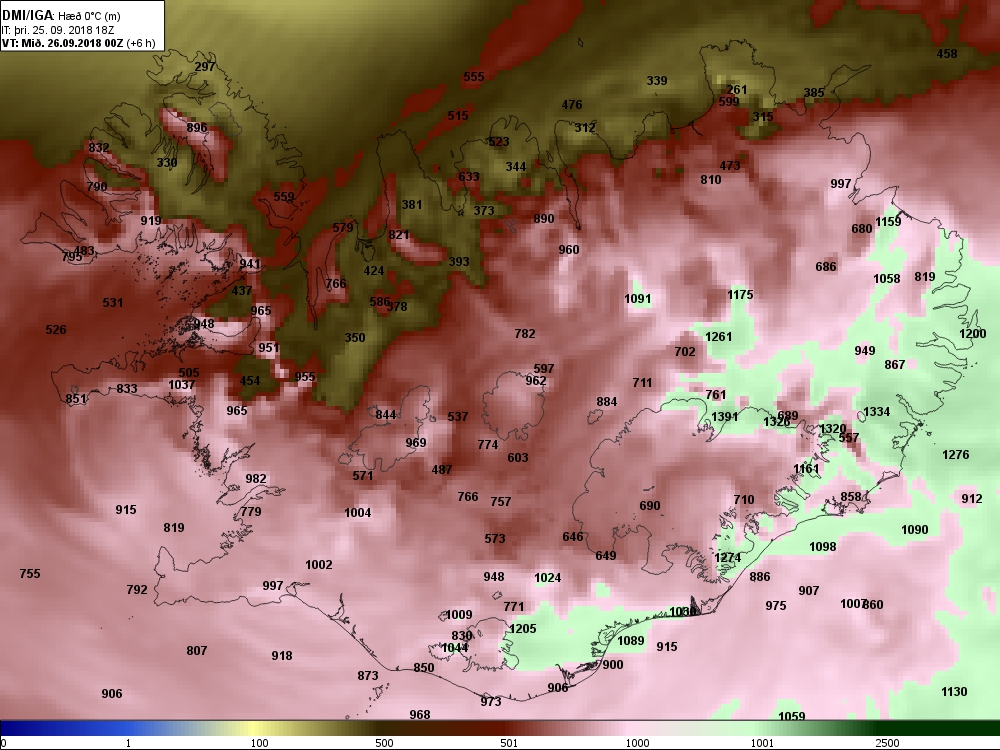Select the map value 884

607,402
